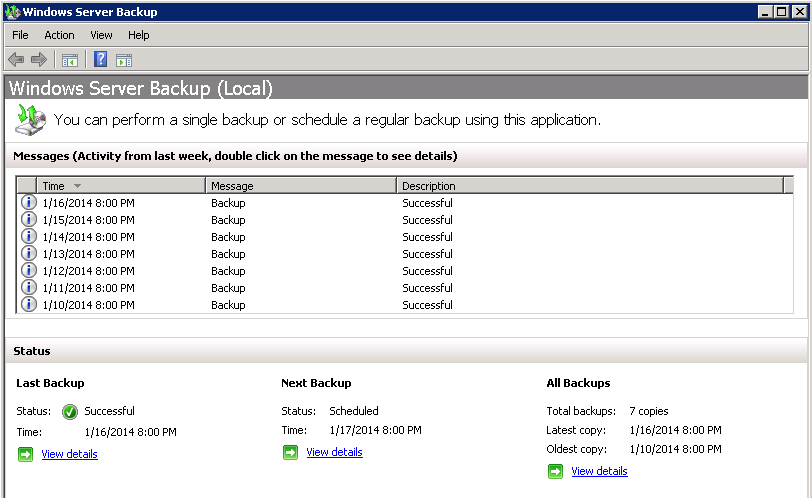Click 'Successful' status text under Last Backup
Image resolution: width=812 pixels, height=498 pixels.
pyautogui.click(x=109, y=411)
